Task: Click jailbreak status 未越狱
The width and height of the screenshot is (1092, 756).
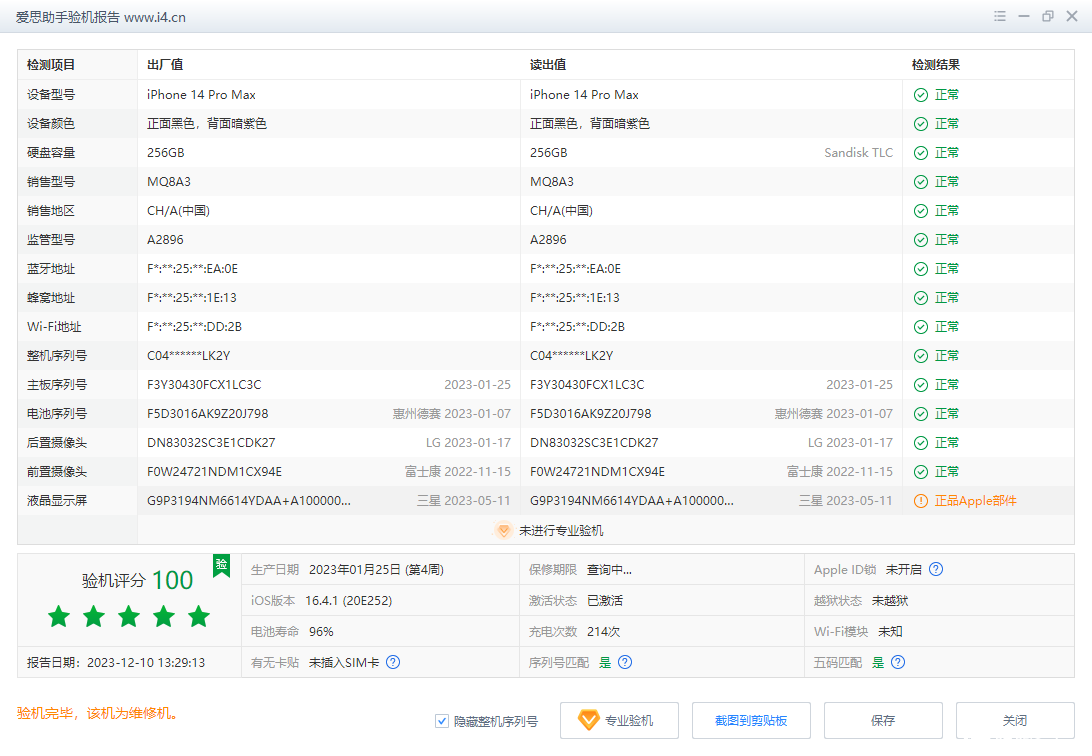Action: point(890,601)
